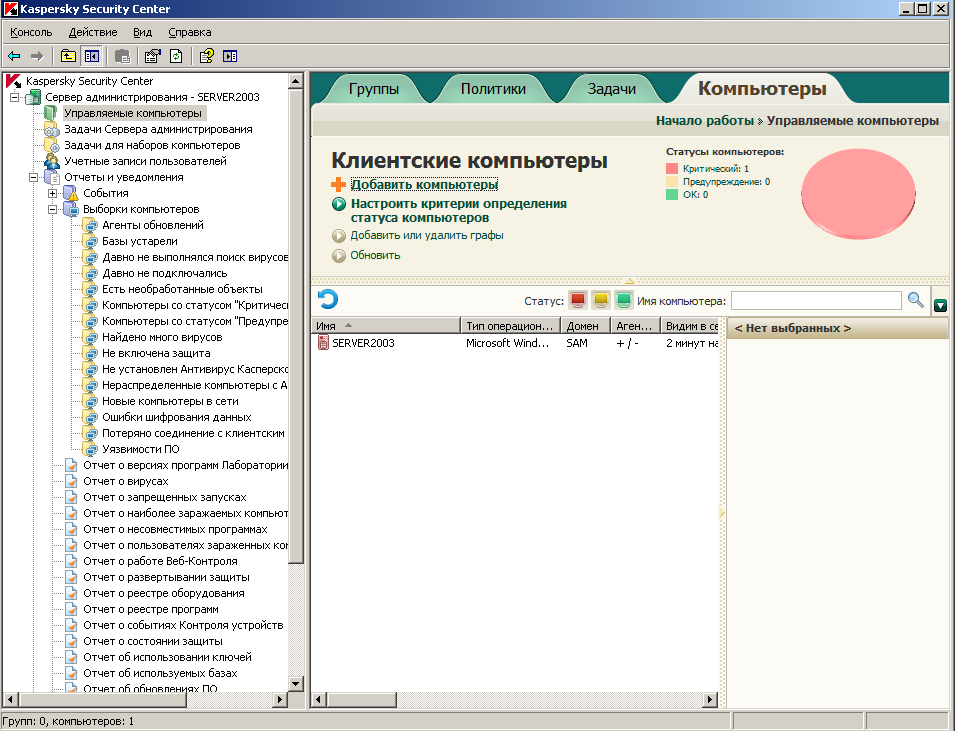The width and height of the screenshot is (956, 731).
Task: Expand the События tree node
Action: point(52,193)
